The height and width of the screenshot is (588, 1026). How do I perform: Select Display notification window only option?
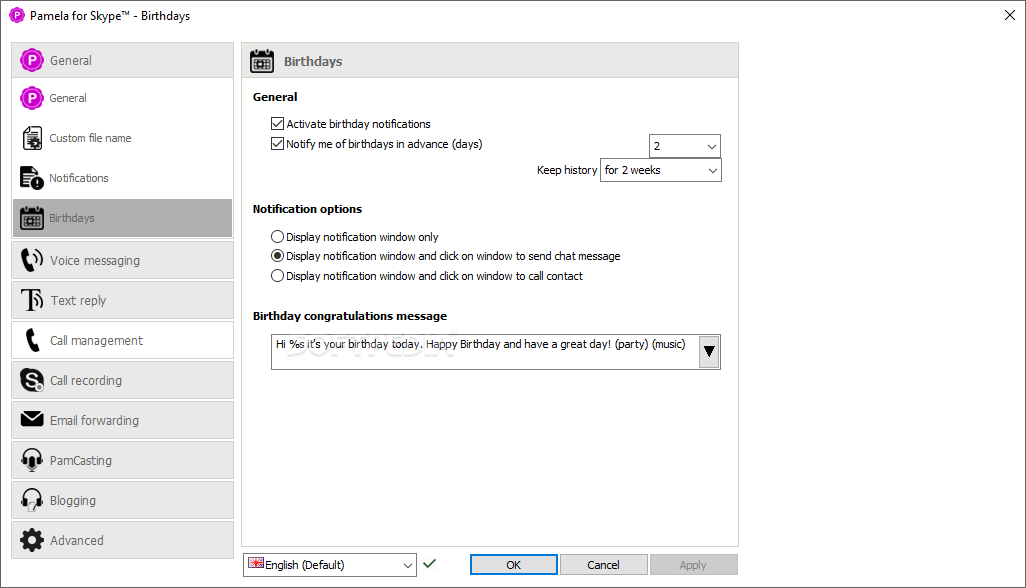pos(277,237)
